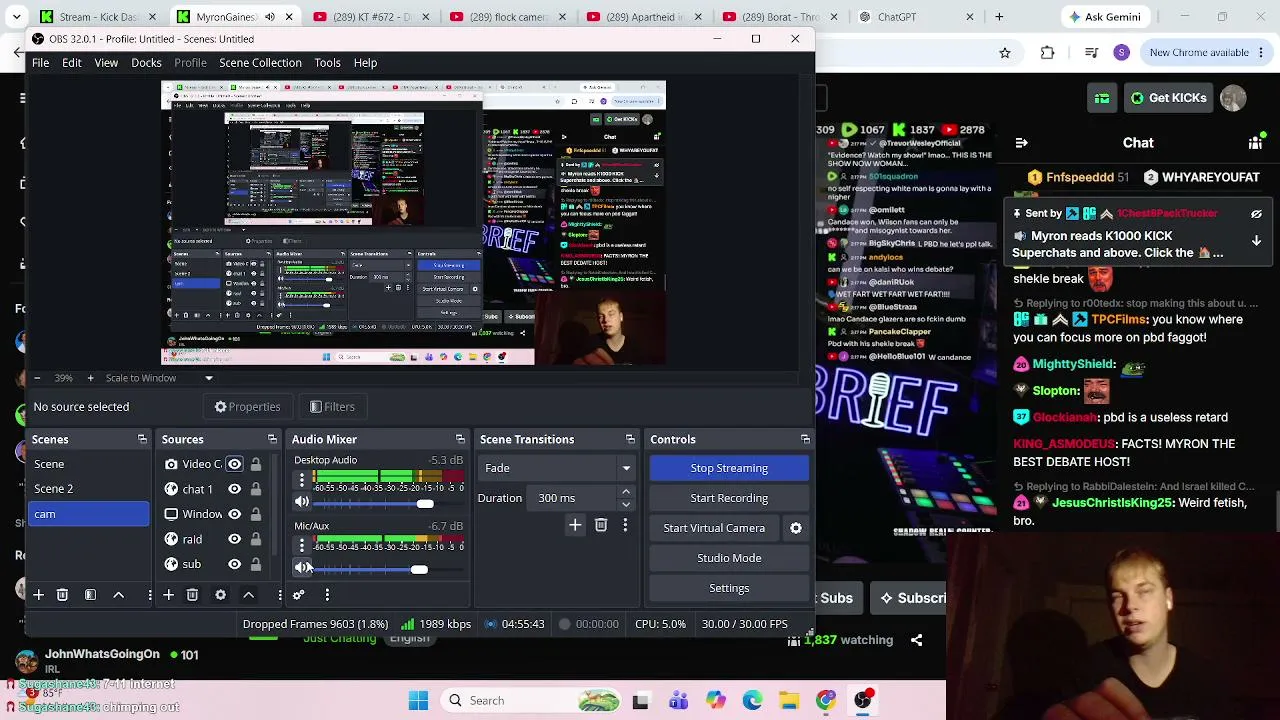Float the Scene Transitions dock icon

coord(630,439)
